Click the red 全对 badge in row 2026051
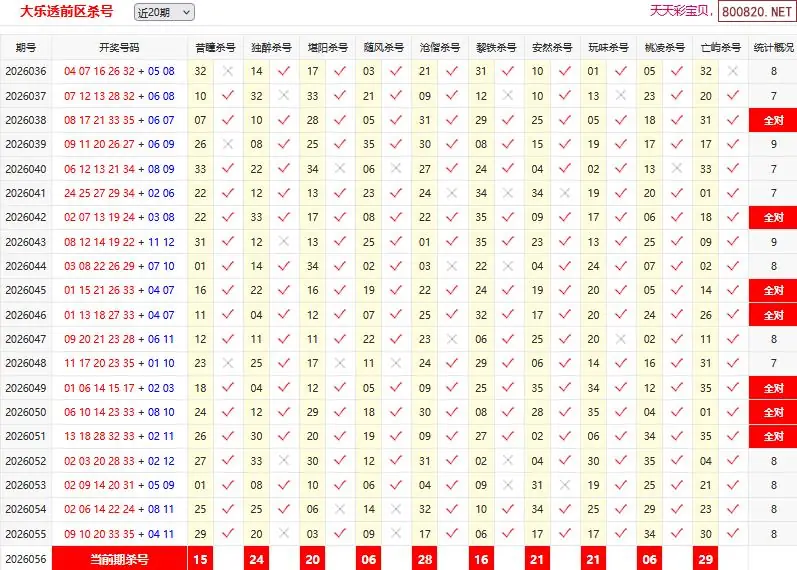Viewport: 797px width, 570px height. pyautogui.click(x=773, y=436)
